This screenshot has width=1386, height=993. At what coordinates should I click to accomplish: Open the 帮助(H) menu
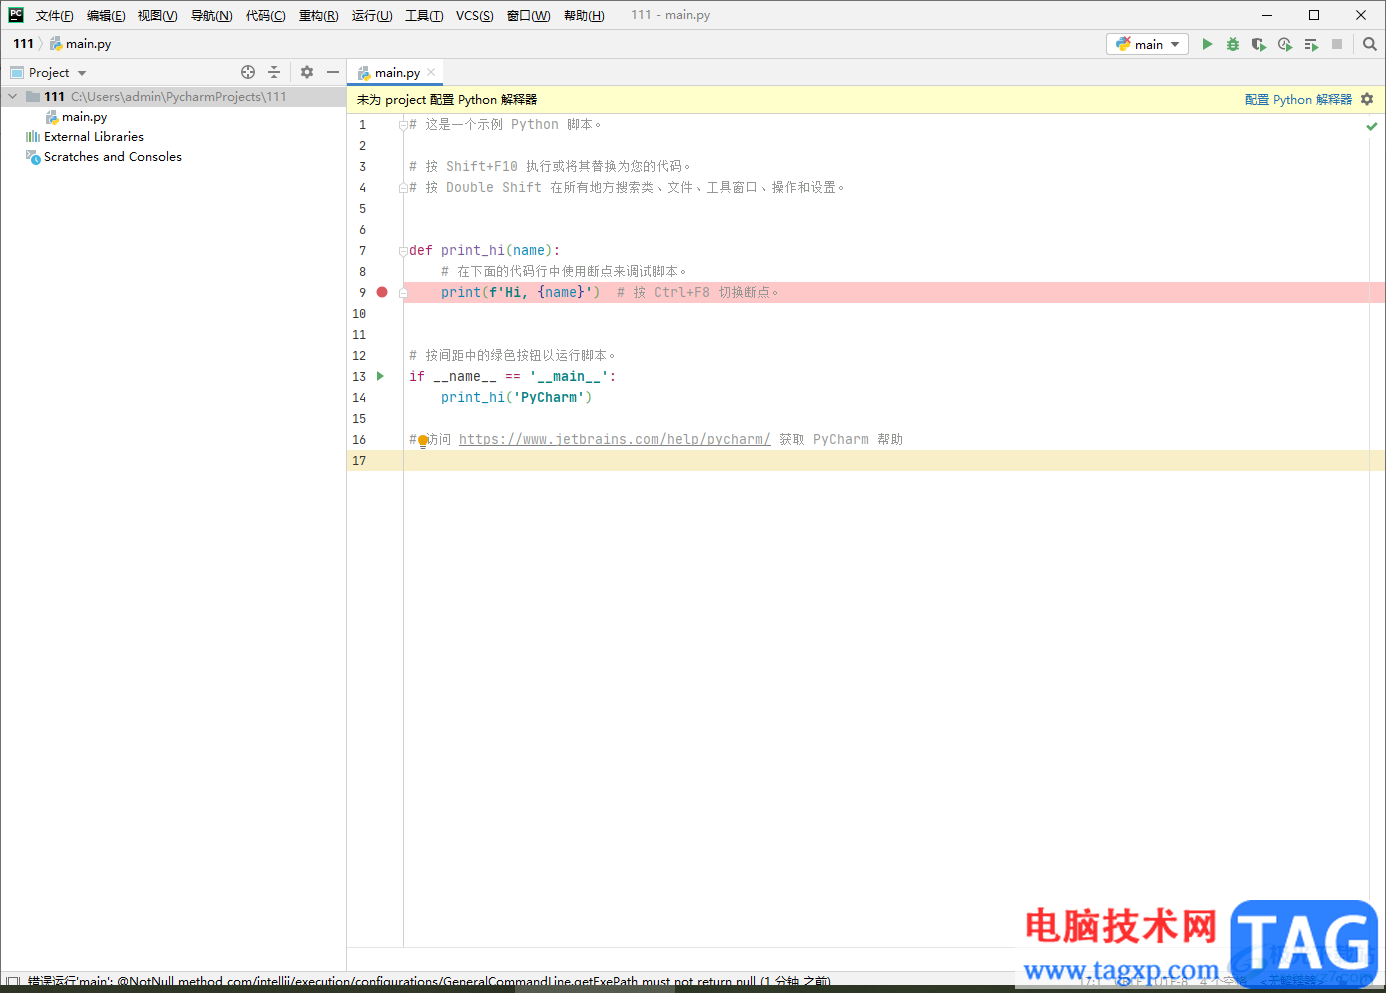(x=584, y=15)
